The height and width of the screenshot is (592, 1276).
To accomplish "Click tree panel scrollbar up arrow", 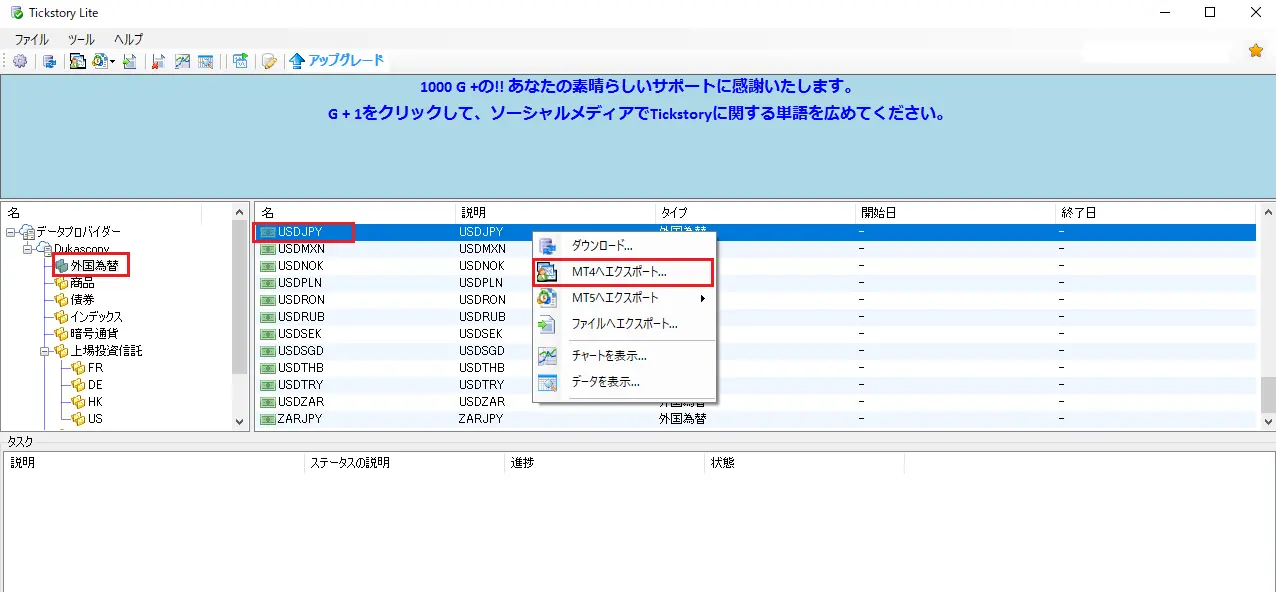I will coord(240,212).
